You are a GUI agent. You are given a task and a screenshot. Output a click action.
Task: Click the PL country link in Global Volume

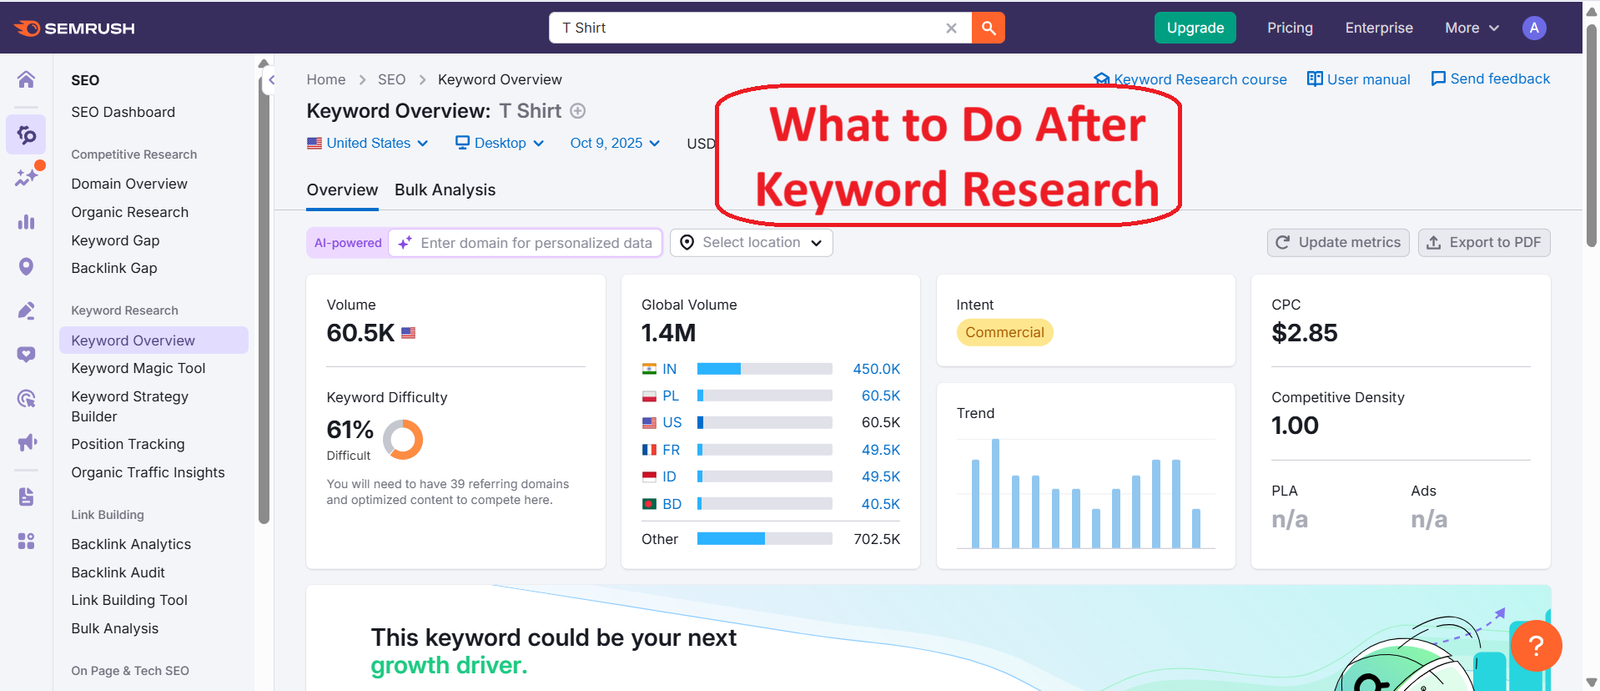tap(670, 396)
